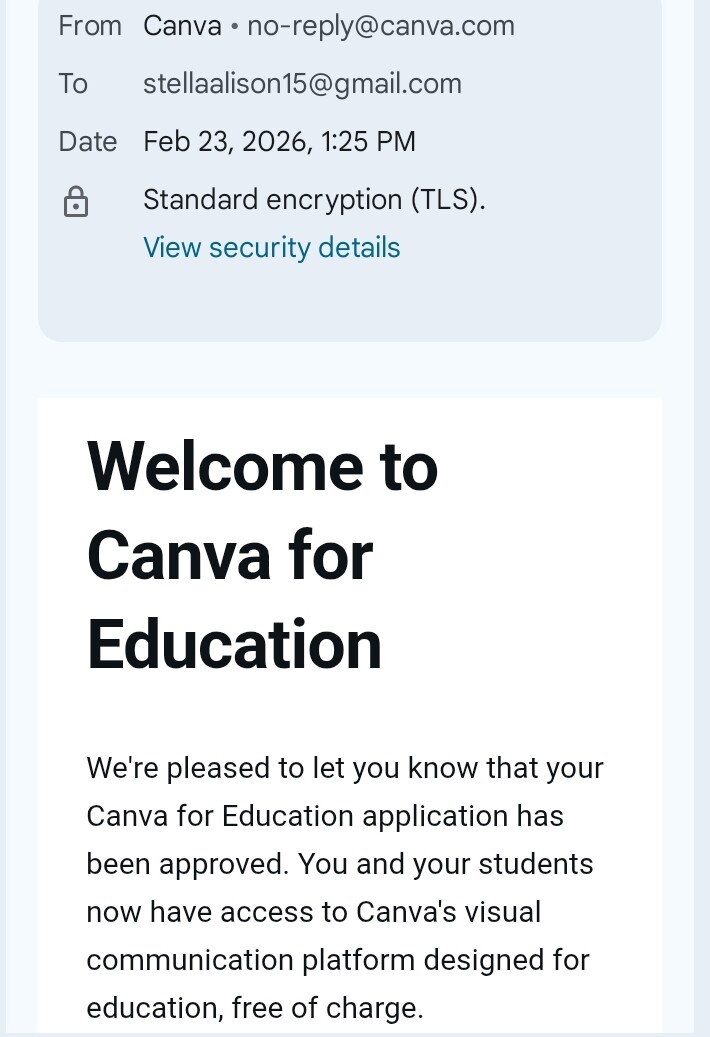Tap the recipient address stellaalison15@gmail.com
The width and height of the screenshot is (710, 1037).
click(x=302, y=84)
